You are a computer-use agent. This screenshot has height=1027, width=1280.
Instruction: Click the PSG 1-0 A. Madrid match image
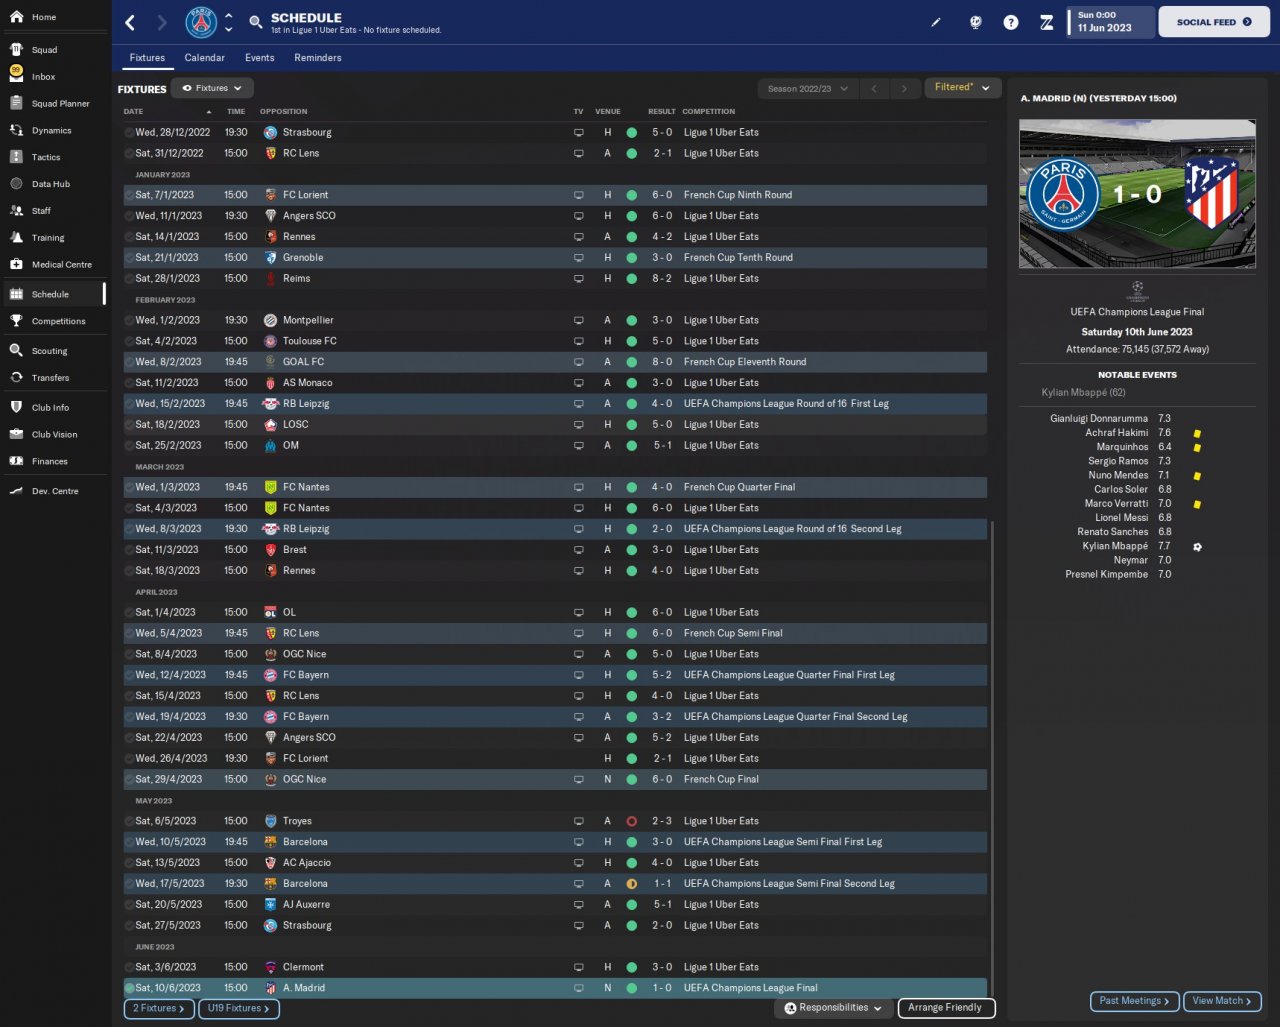click(x=1137, y=194)
